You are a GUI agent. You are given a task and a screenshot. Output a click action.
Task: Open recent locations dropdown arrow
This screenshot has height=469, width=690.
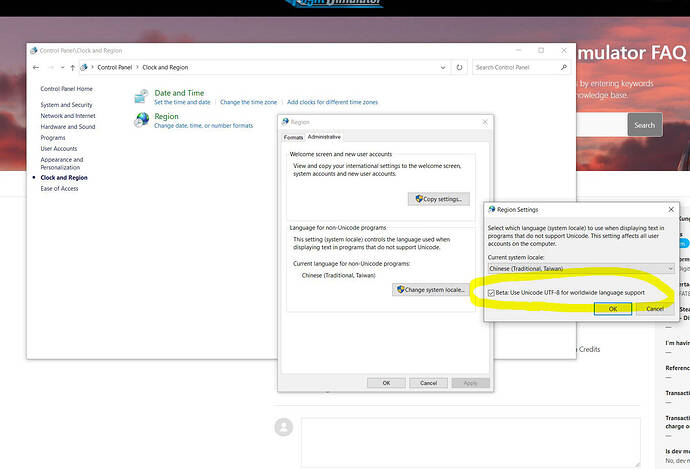coord(62,67)
